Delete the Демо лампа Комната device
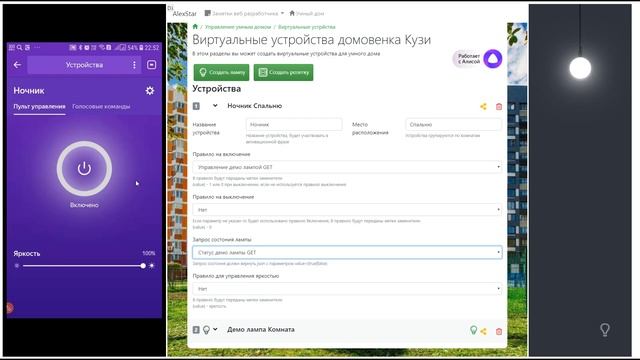Image resolution: width=640 pixels, height=360 pixels. (x=499, y=331)
